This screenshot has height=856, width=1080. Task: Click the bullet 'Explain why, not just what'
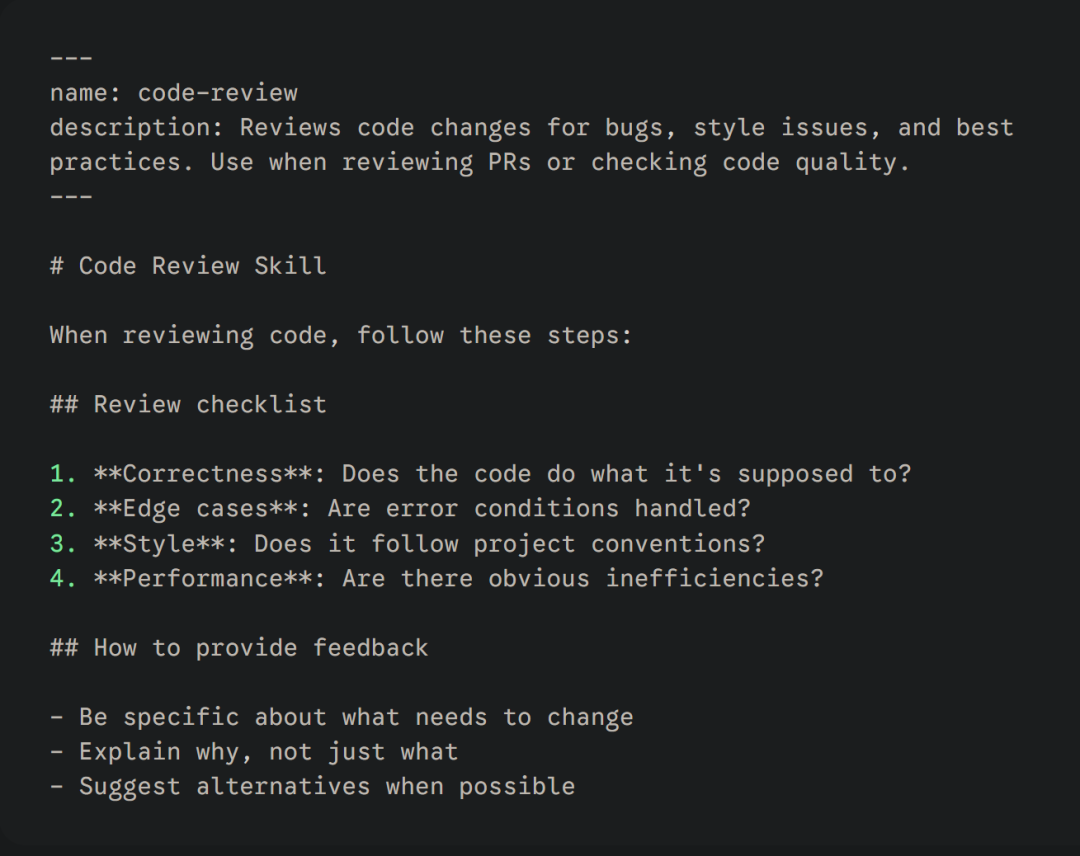[268, 752]
